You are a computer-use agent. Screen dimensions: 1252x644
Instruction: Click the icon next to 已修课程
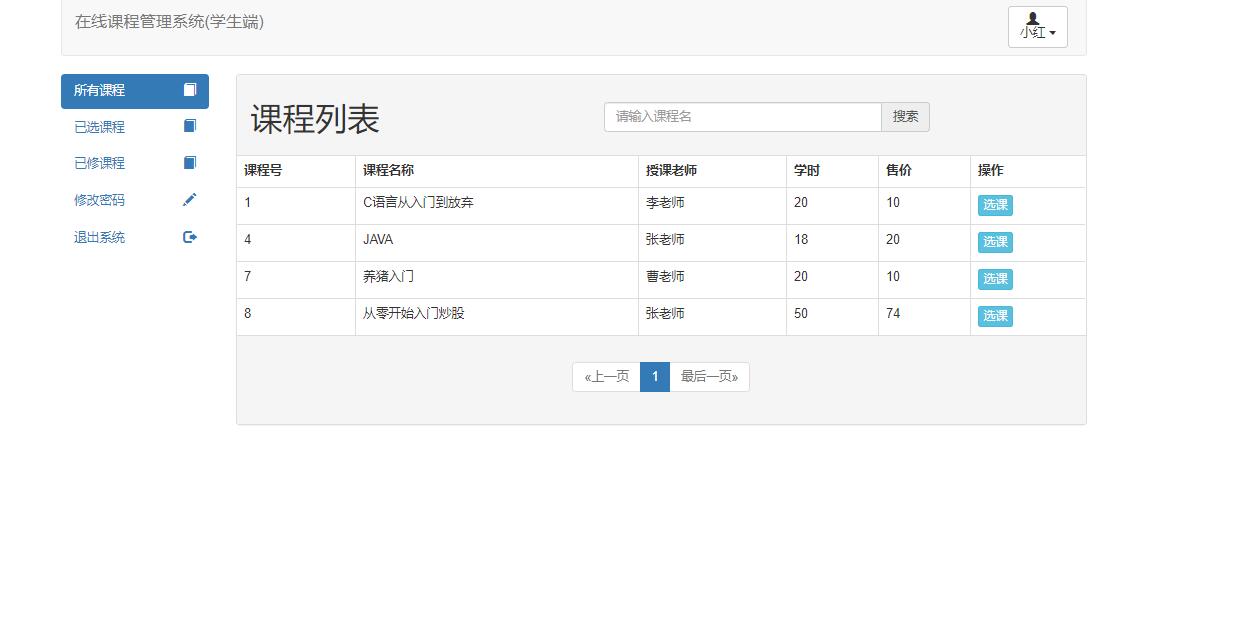189,163
